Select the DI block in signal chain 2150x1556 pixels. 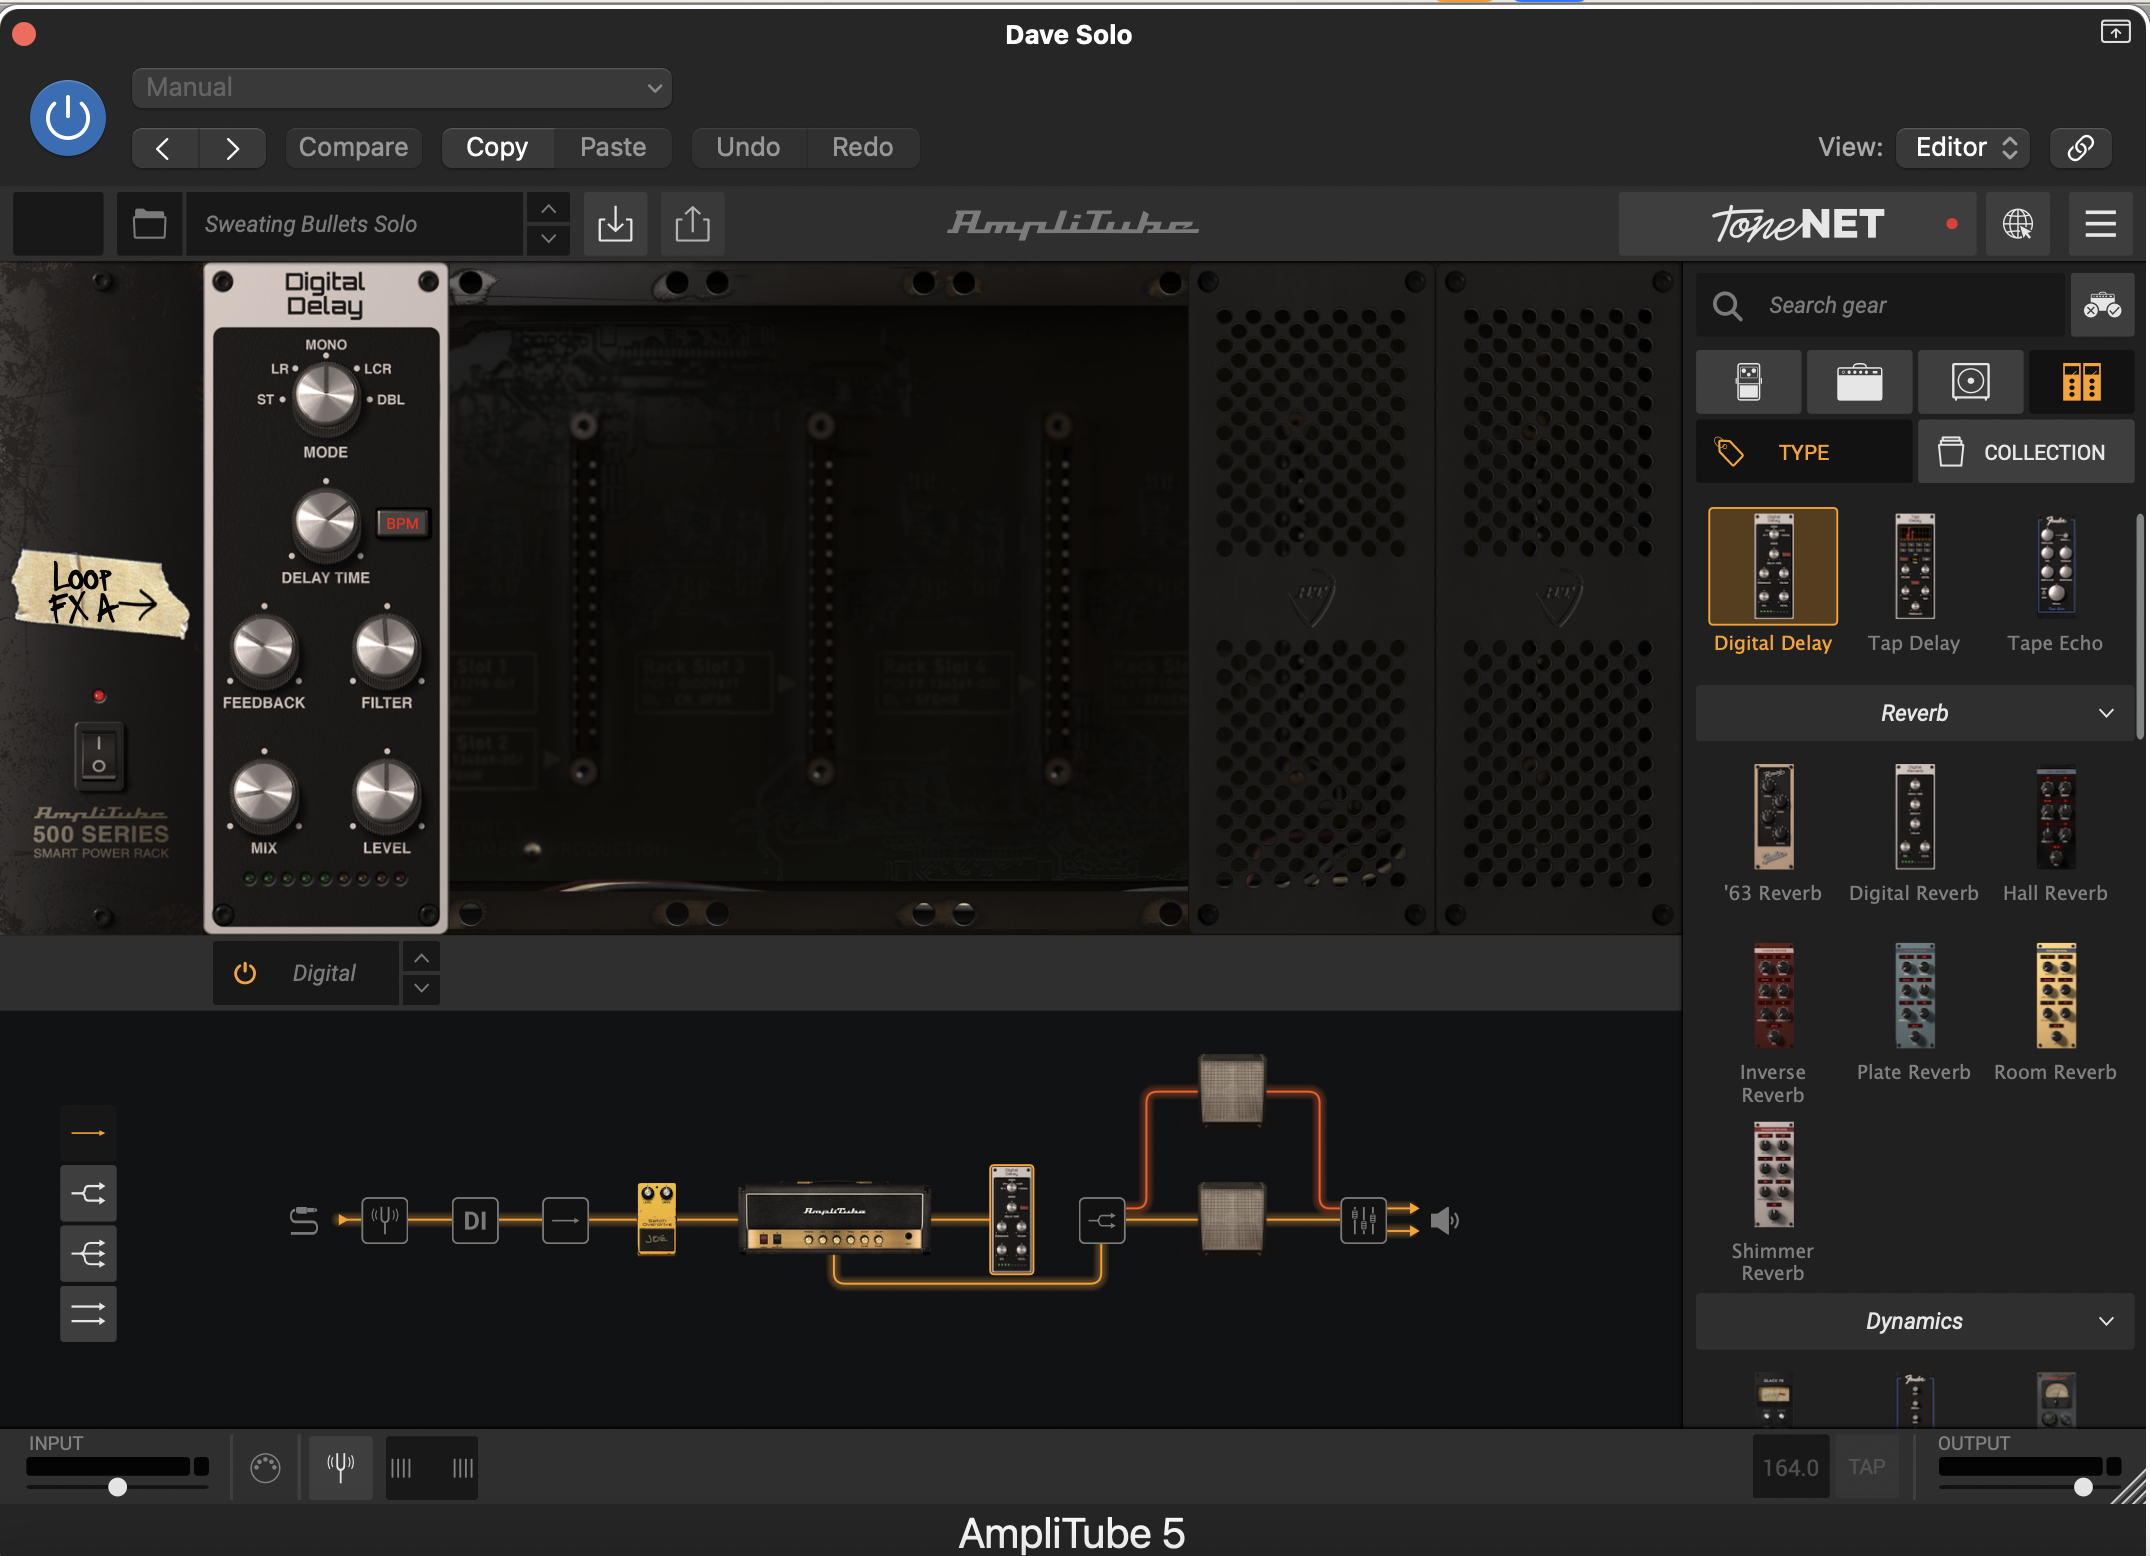click(475, 1220)
